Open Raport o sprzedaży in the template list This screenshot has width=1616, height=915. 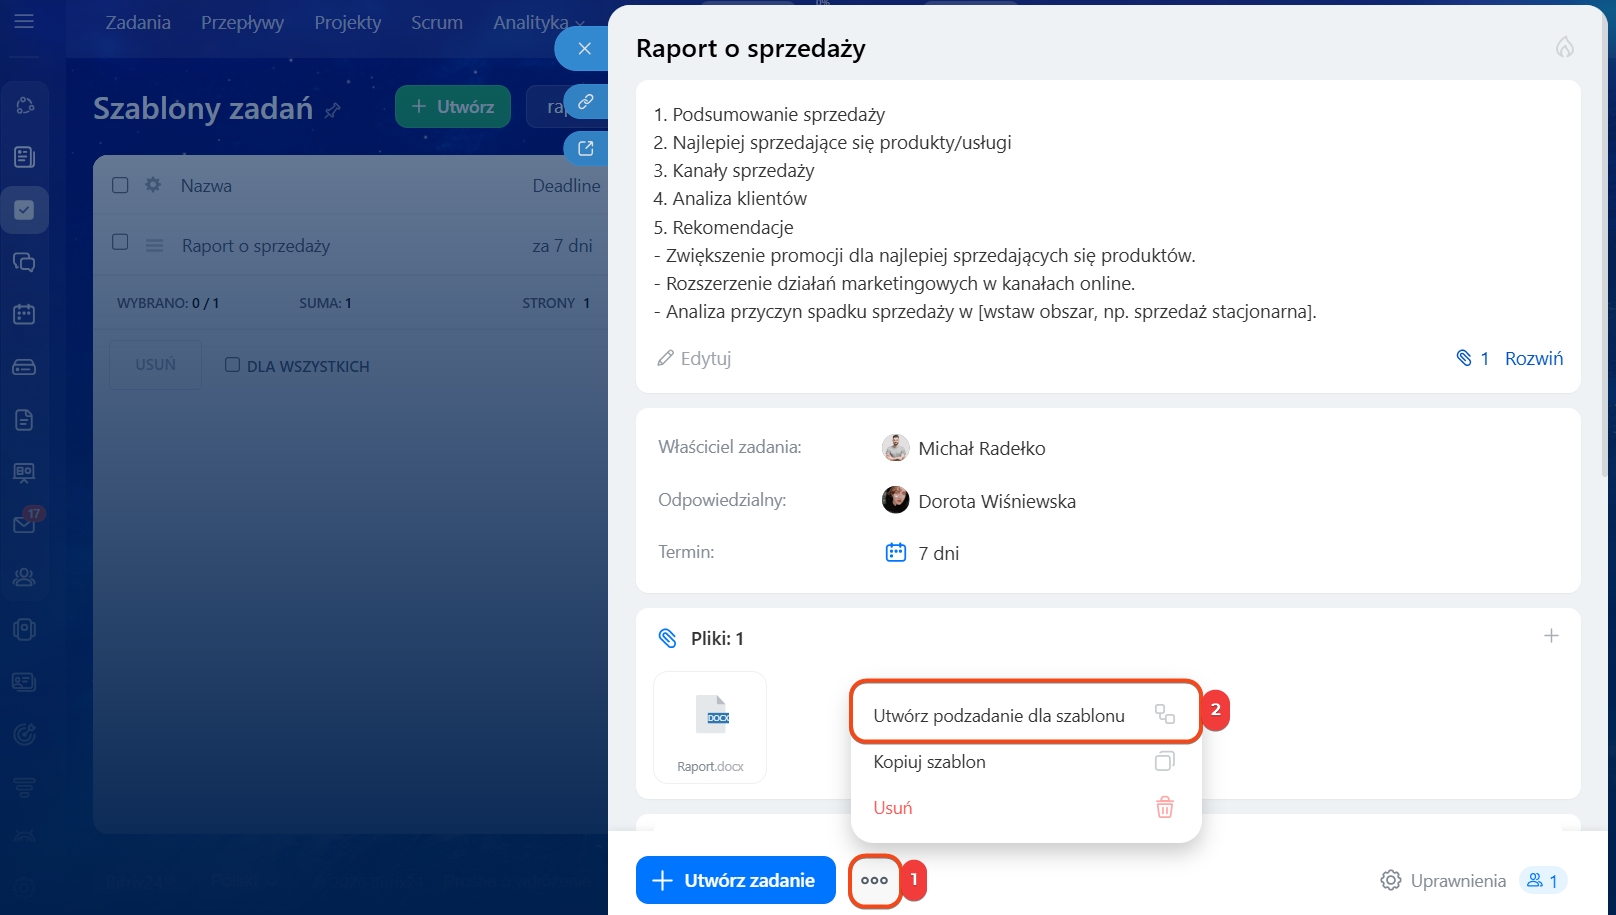[256, 246]
